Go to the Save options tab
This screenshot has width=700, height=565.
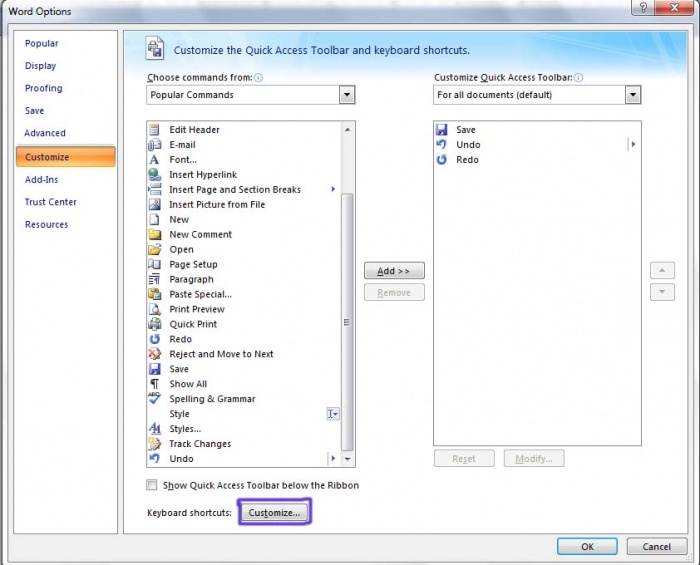(34, 111)
